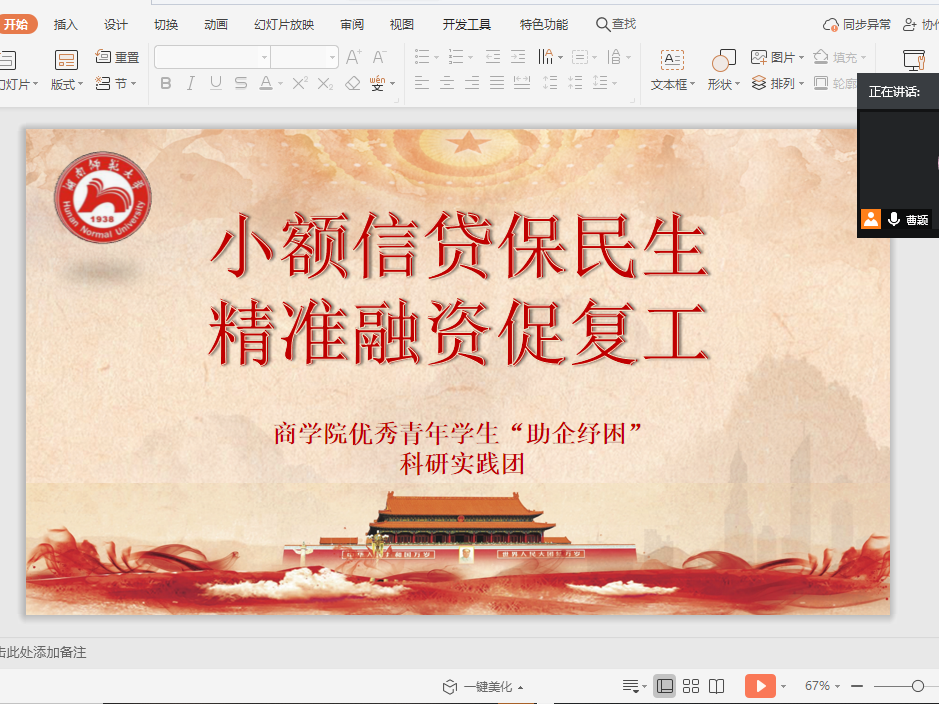Viewport: 939px width, 704px height.
Task: Apply bullet list icon
Action: coord(422,57)
